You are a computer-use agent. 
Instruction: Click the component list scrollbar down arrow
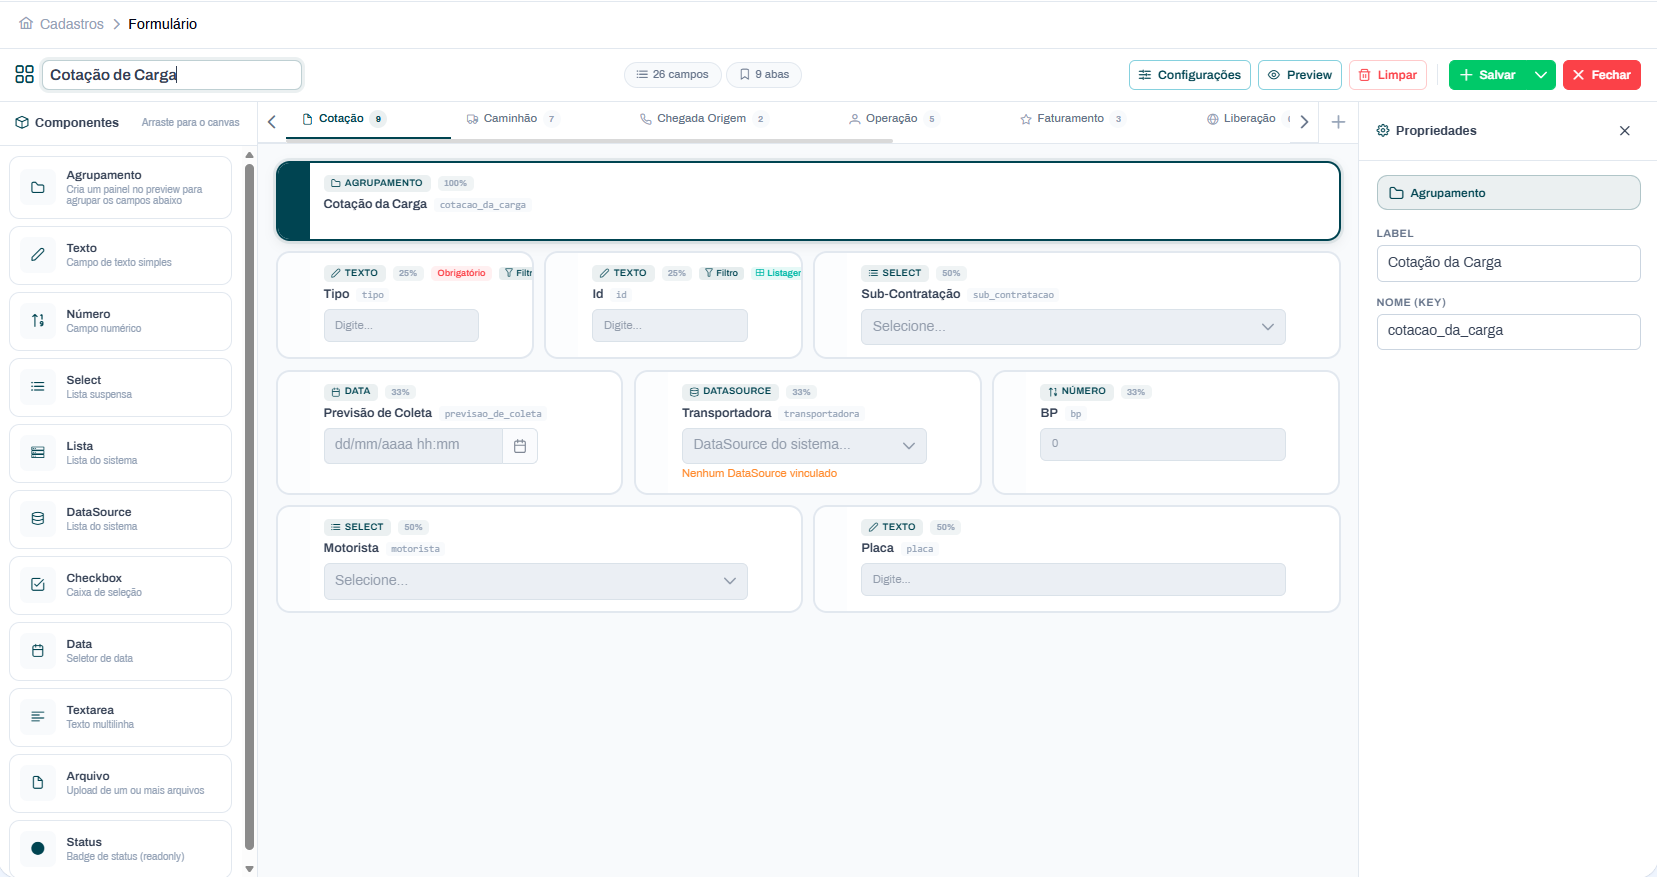(x=249, y=869)
